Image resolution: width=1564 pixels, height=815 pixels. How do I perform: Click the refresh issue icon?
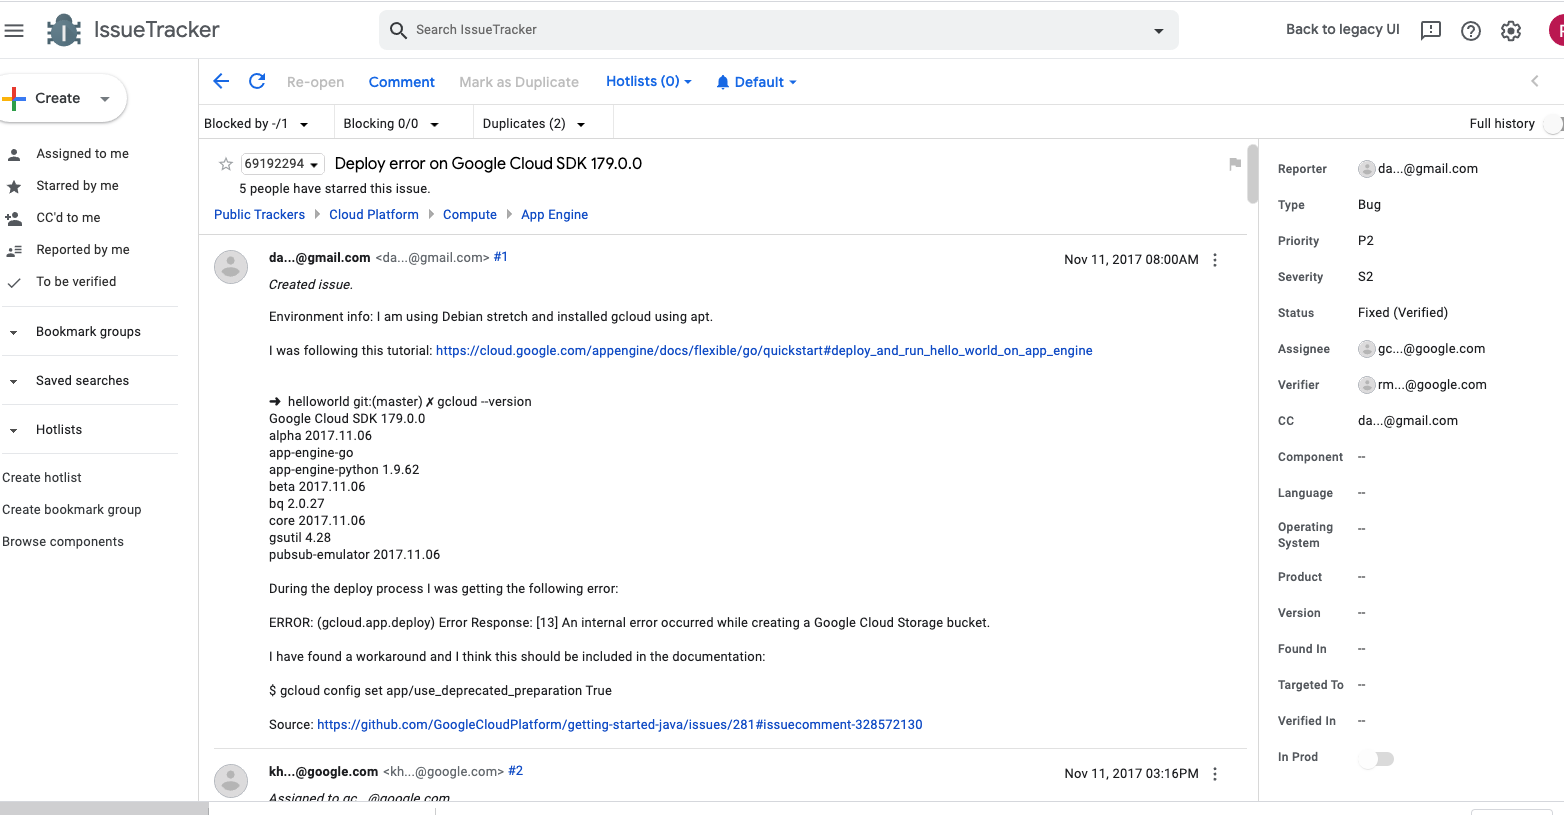(257, 82)
